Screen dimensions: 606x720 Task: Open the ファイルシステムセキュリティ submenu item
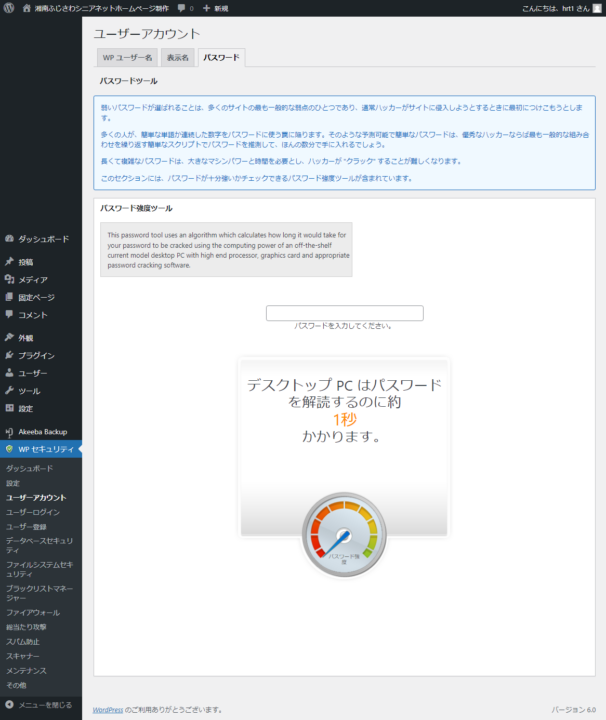[x=39, y=569]
